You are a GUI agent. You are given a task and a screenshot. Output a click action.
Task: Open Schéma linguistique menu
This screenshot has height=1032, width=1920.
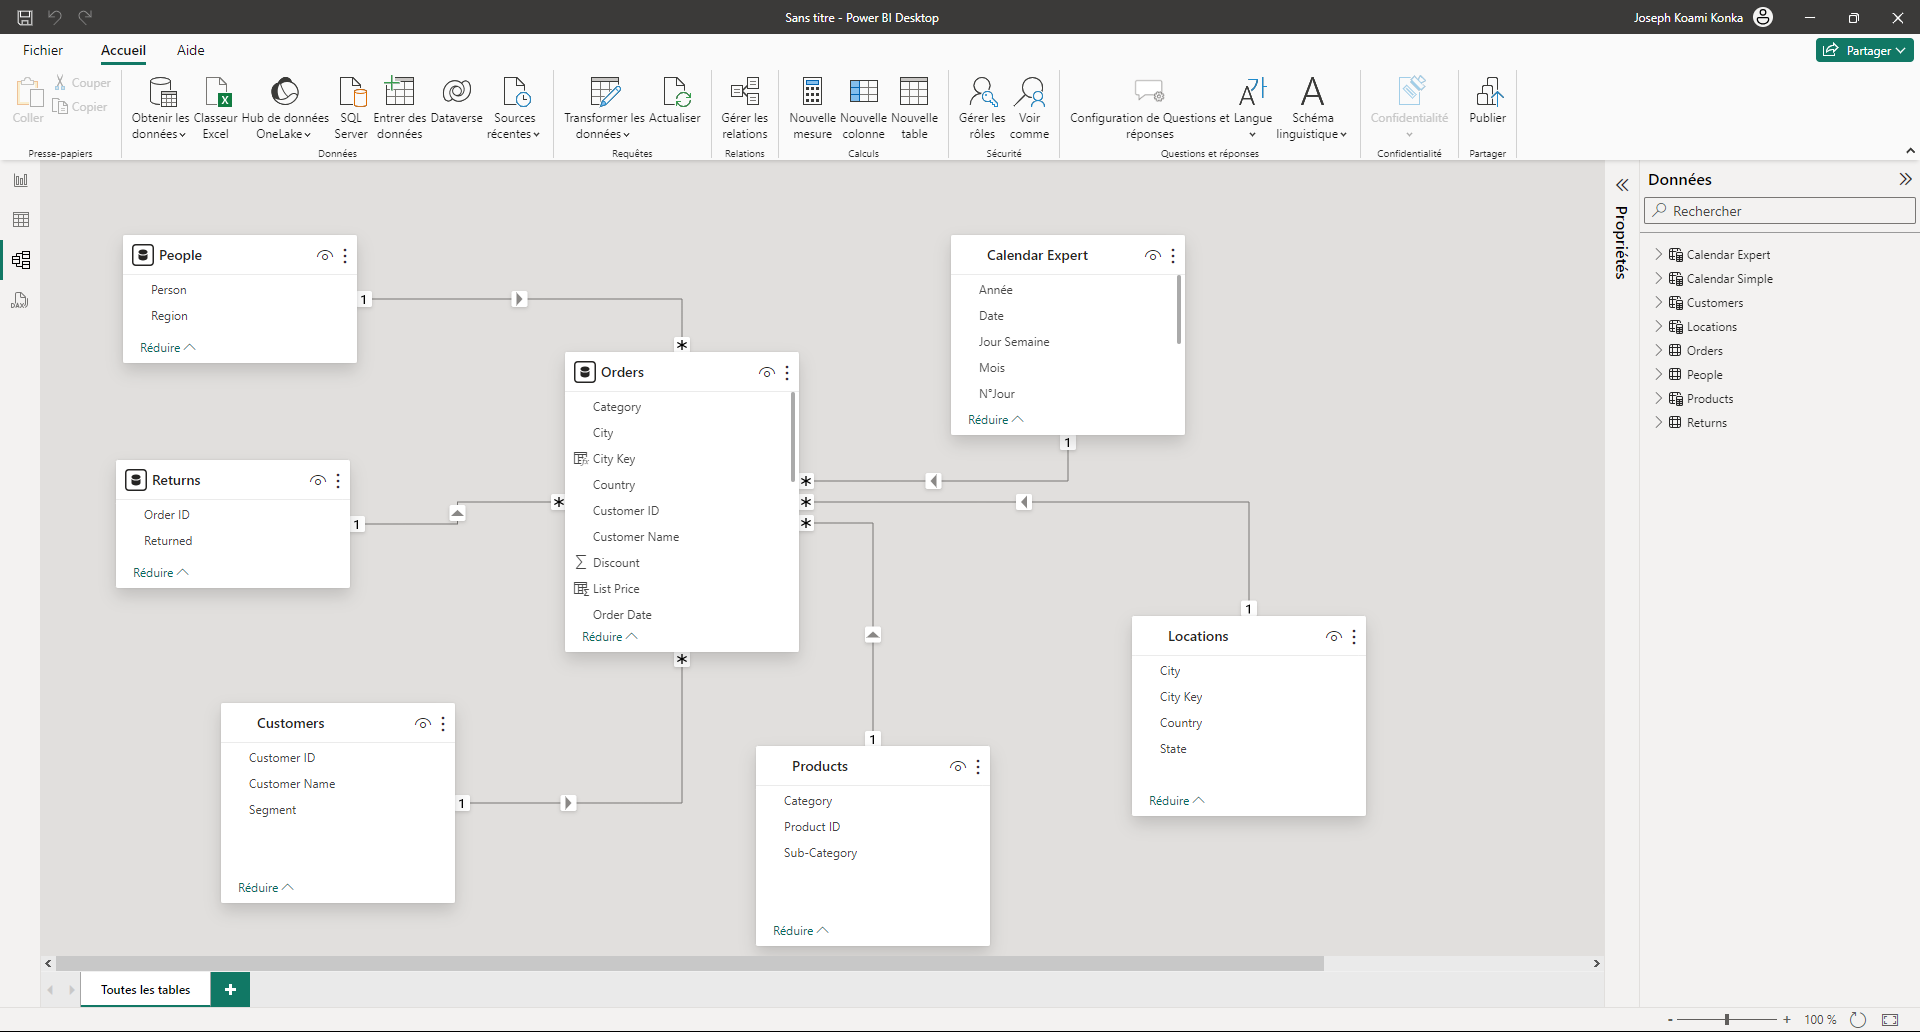(x=1312, y=107)
